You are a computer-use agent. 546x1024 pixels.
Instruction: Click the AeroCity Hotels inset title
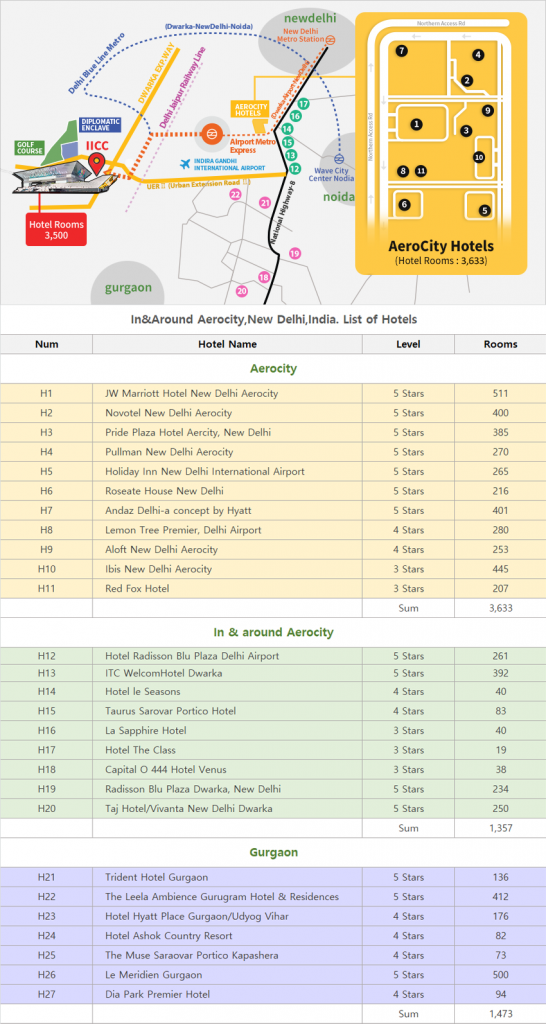click(441, 246)
